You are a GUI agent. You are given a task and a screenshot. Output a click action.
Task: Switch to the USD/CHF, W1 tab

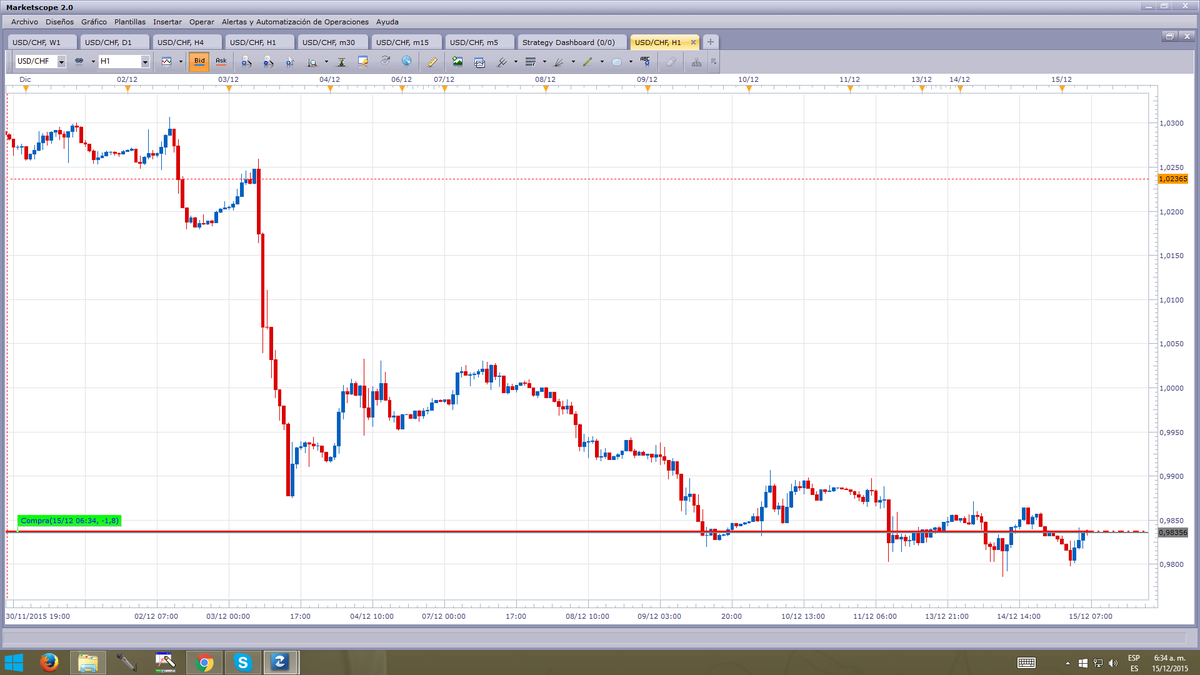coord(41,42)
